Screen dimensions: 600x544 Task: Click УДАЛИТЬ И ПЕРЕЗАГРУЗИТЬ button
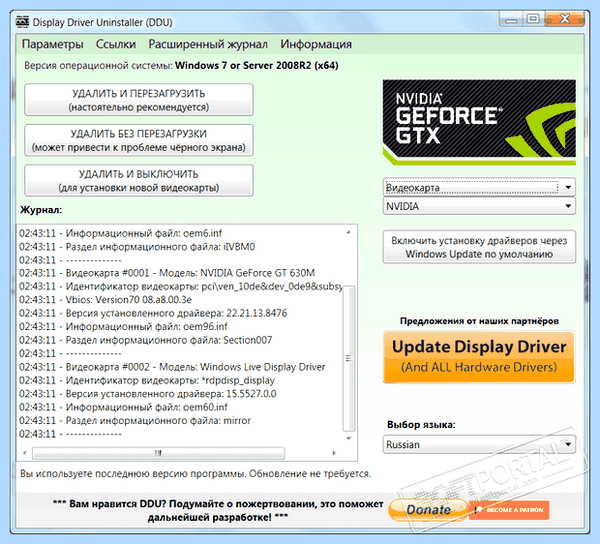pyautogui.click(x=139, y=100)
